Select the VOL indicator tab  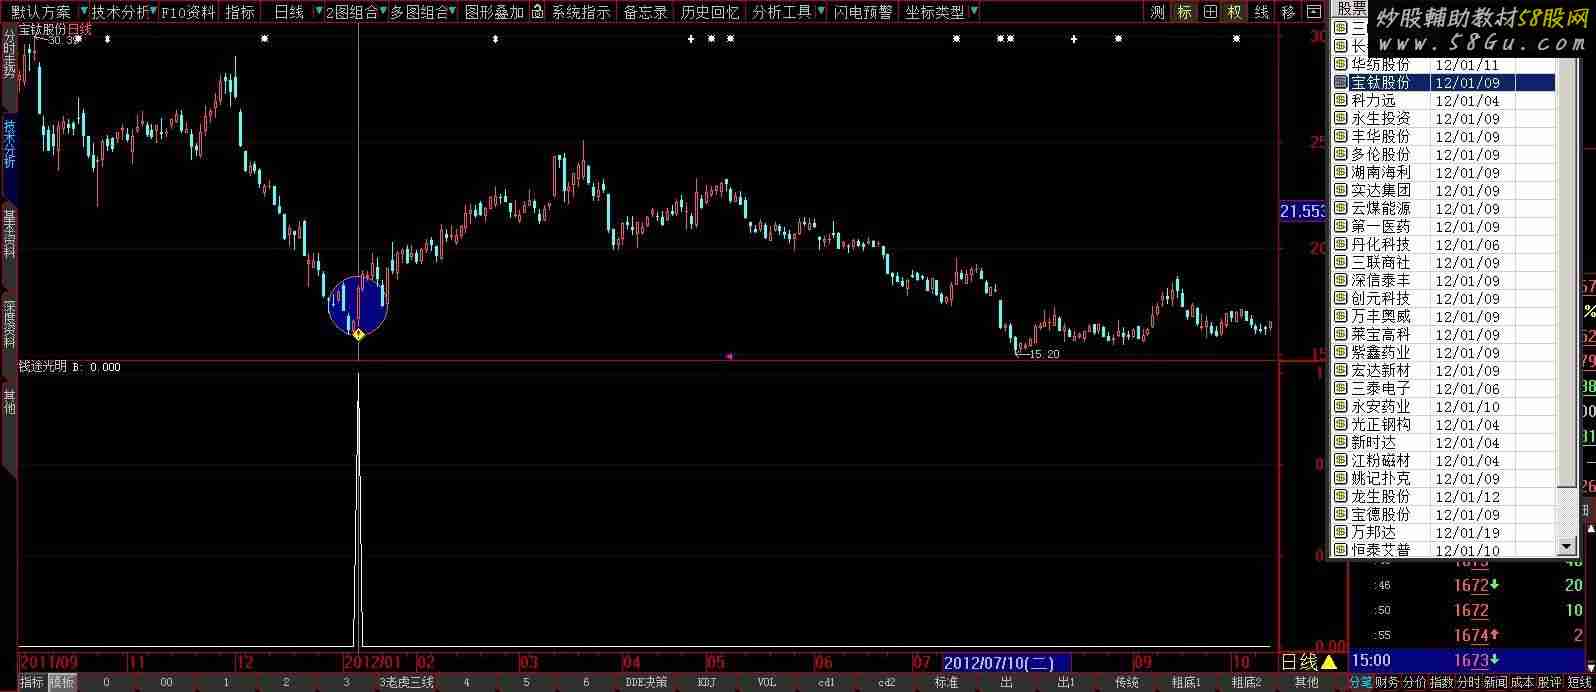point(766,683)
